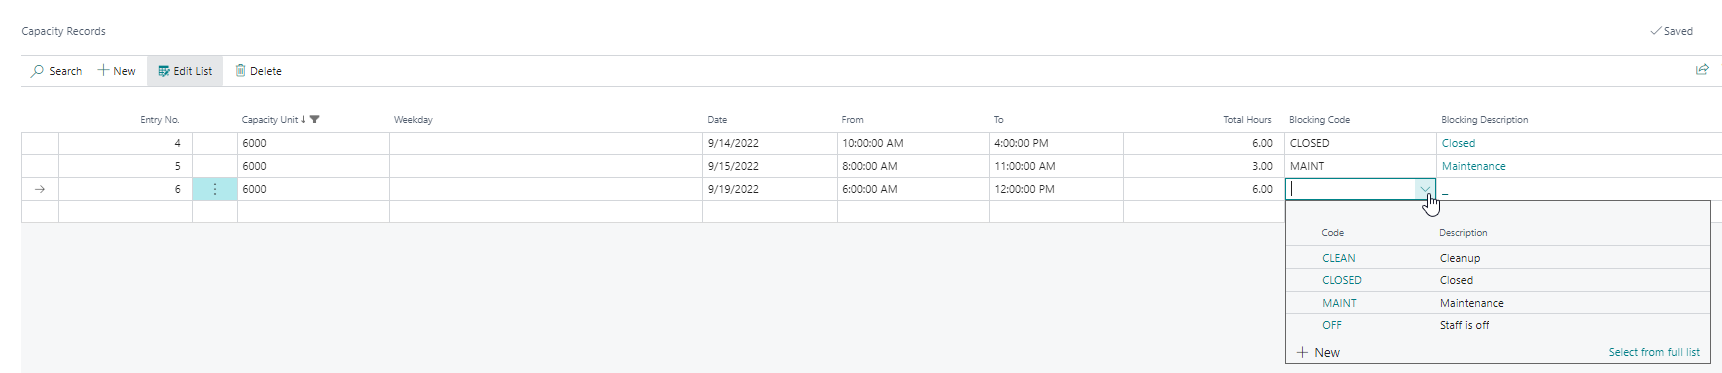Click the 6:00:00 AM From cell
The height and width of the screenshot is (373, 1722).
(913, 189)
